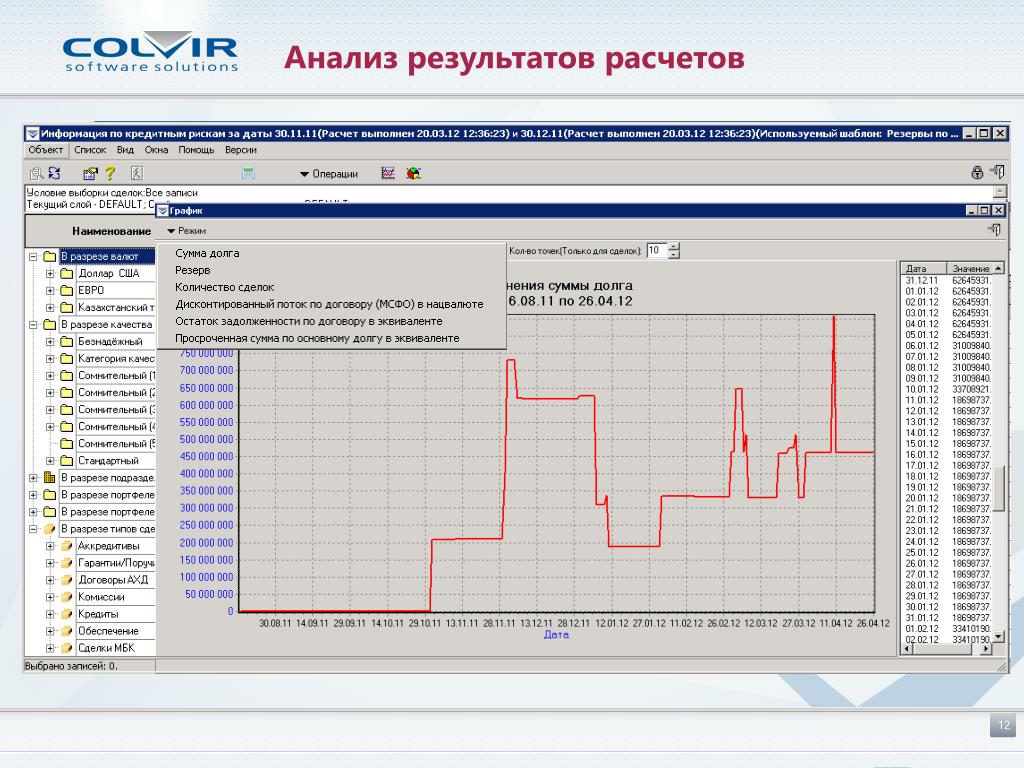
Task: Click the folder icon of В разрезе валют
Action: click(50, 257)
